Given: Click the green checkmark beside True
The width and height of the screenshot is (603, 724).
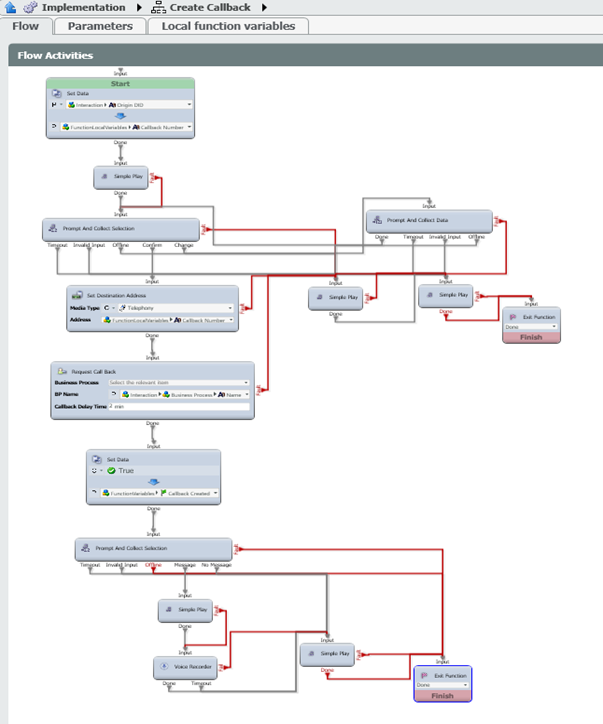Looking at the screenshot, I should click(x=112, y=471).
